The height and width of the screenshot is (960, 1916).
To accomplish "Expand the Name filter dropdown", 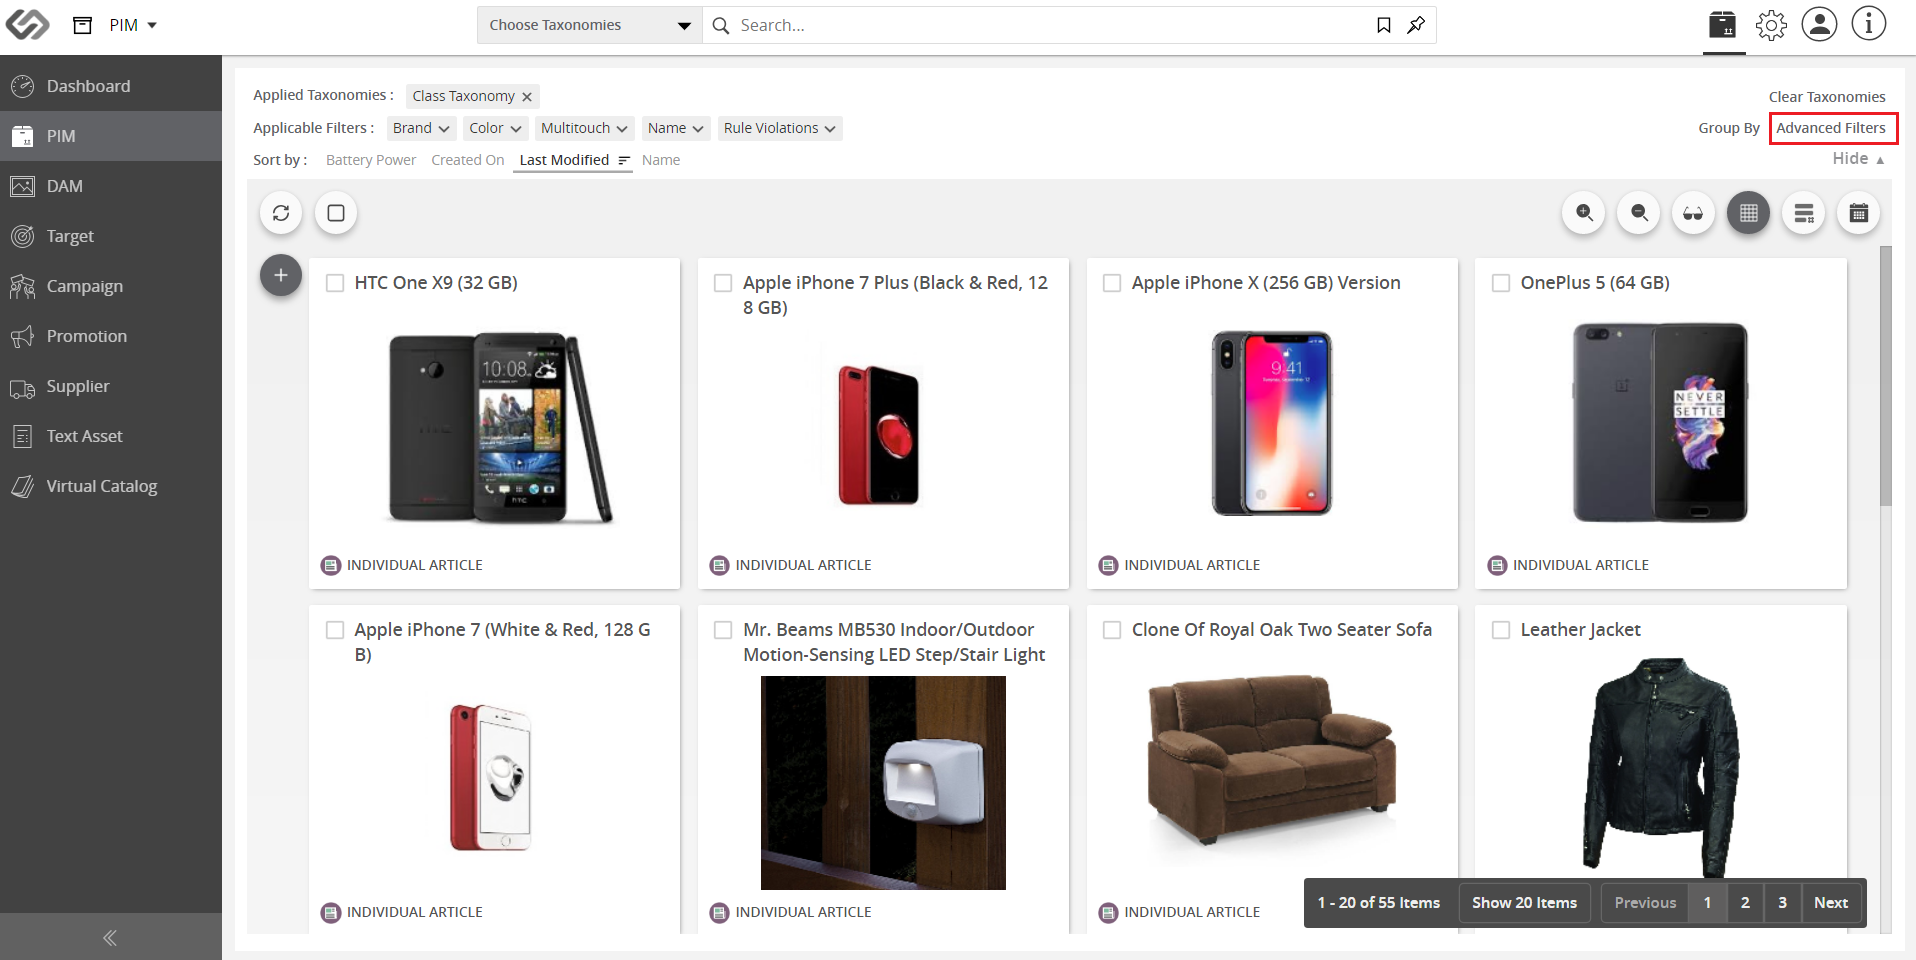I will tap(676, 128).
